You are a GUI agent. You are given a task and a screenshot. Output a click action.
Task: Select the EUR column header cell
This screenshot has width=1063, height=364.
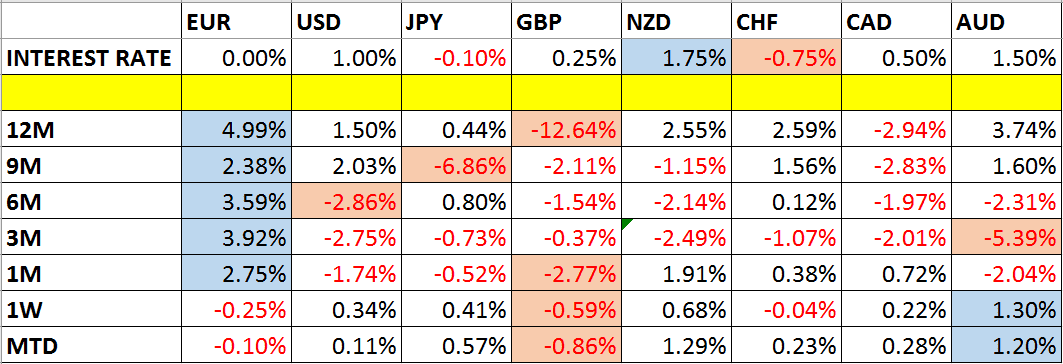[237, 23]
